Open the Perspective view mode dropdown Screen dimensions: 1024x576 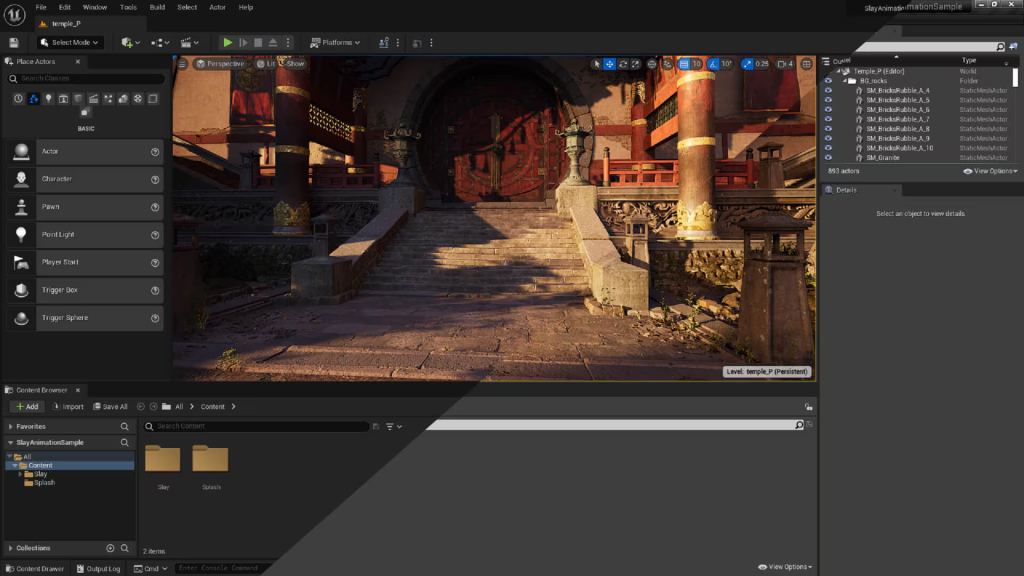(x=221, y=64)
